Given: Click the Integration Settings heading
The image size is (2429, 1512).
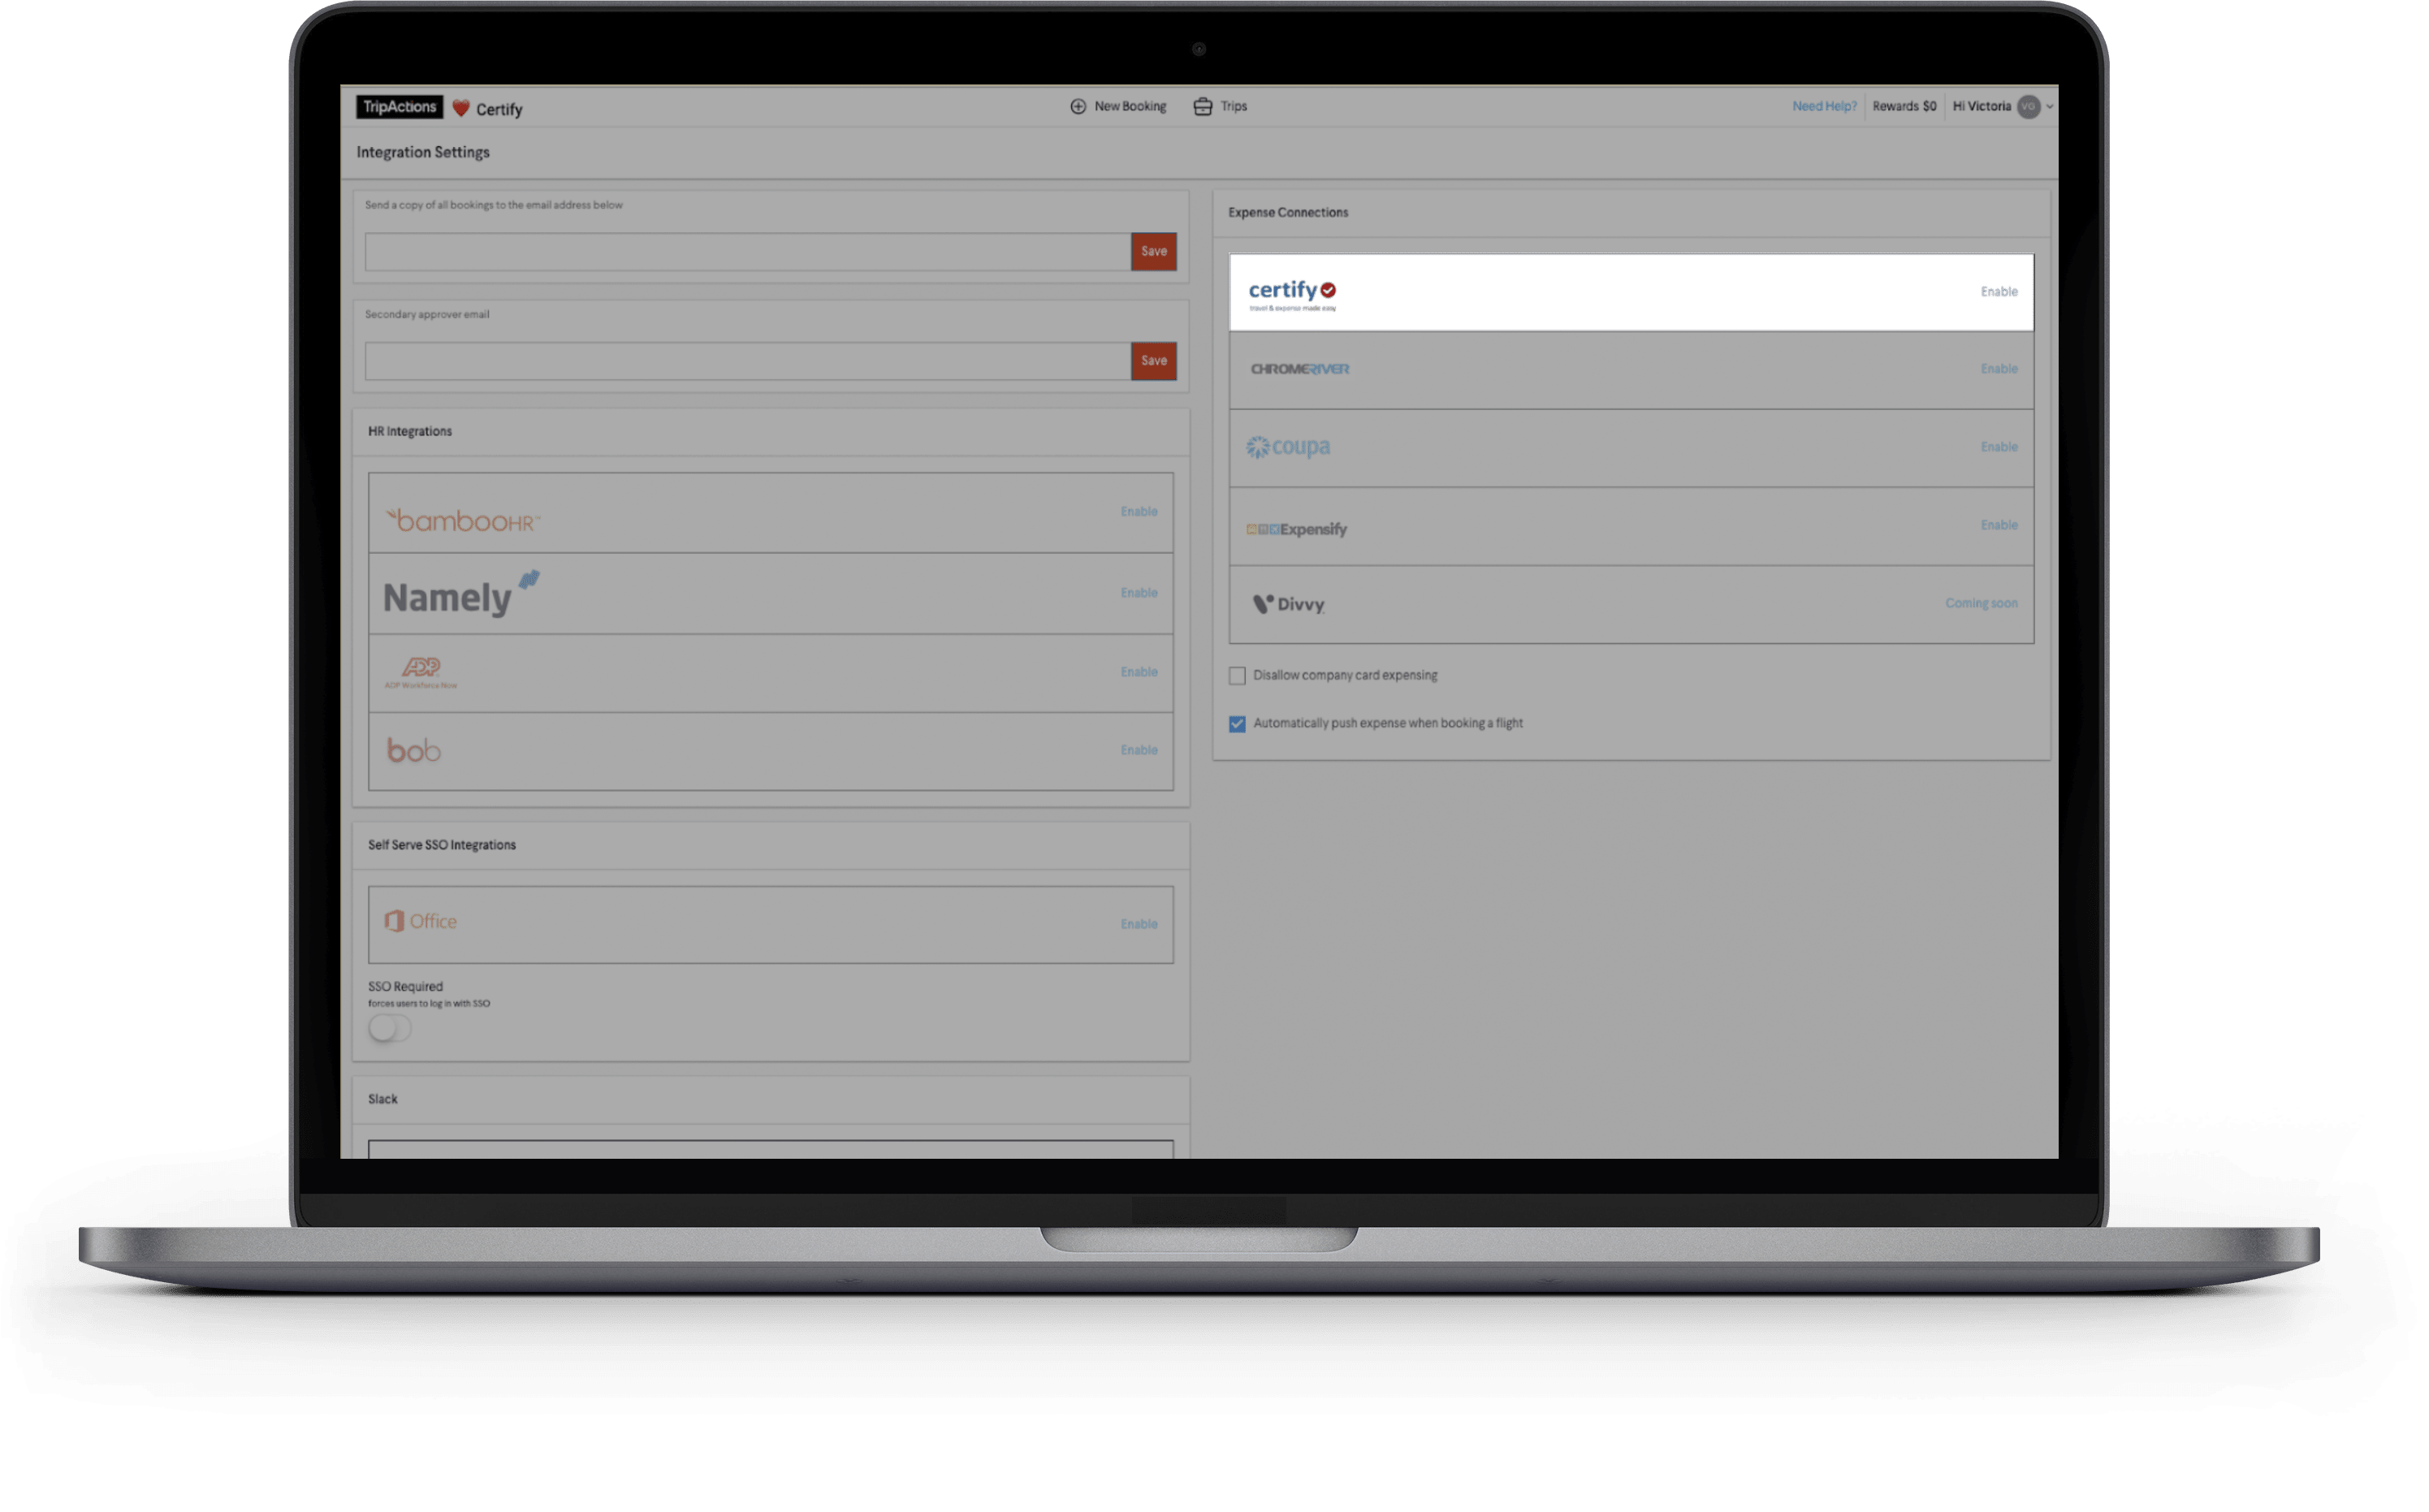Looking at the screenshot, I should coord(423,152).
